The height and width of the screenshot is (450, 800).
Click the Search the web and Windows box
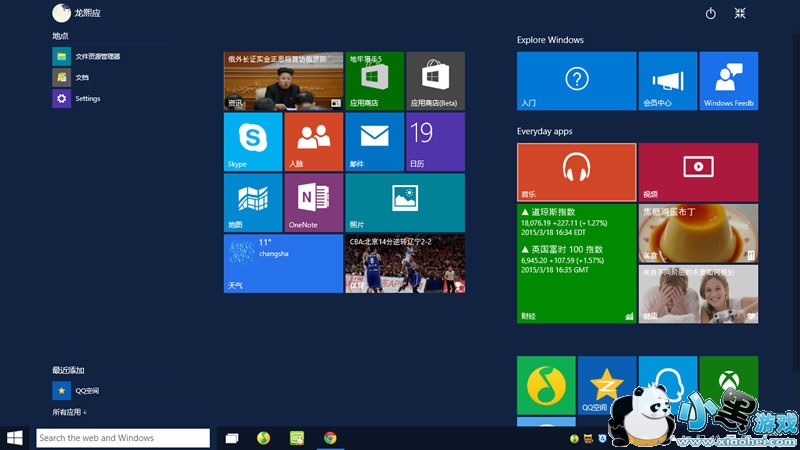point(123,438)
